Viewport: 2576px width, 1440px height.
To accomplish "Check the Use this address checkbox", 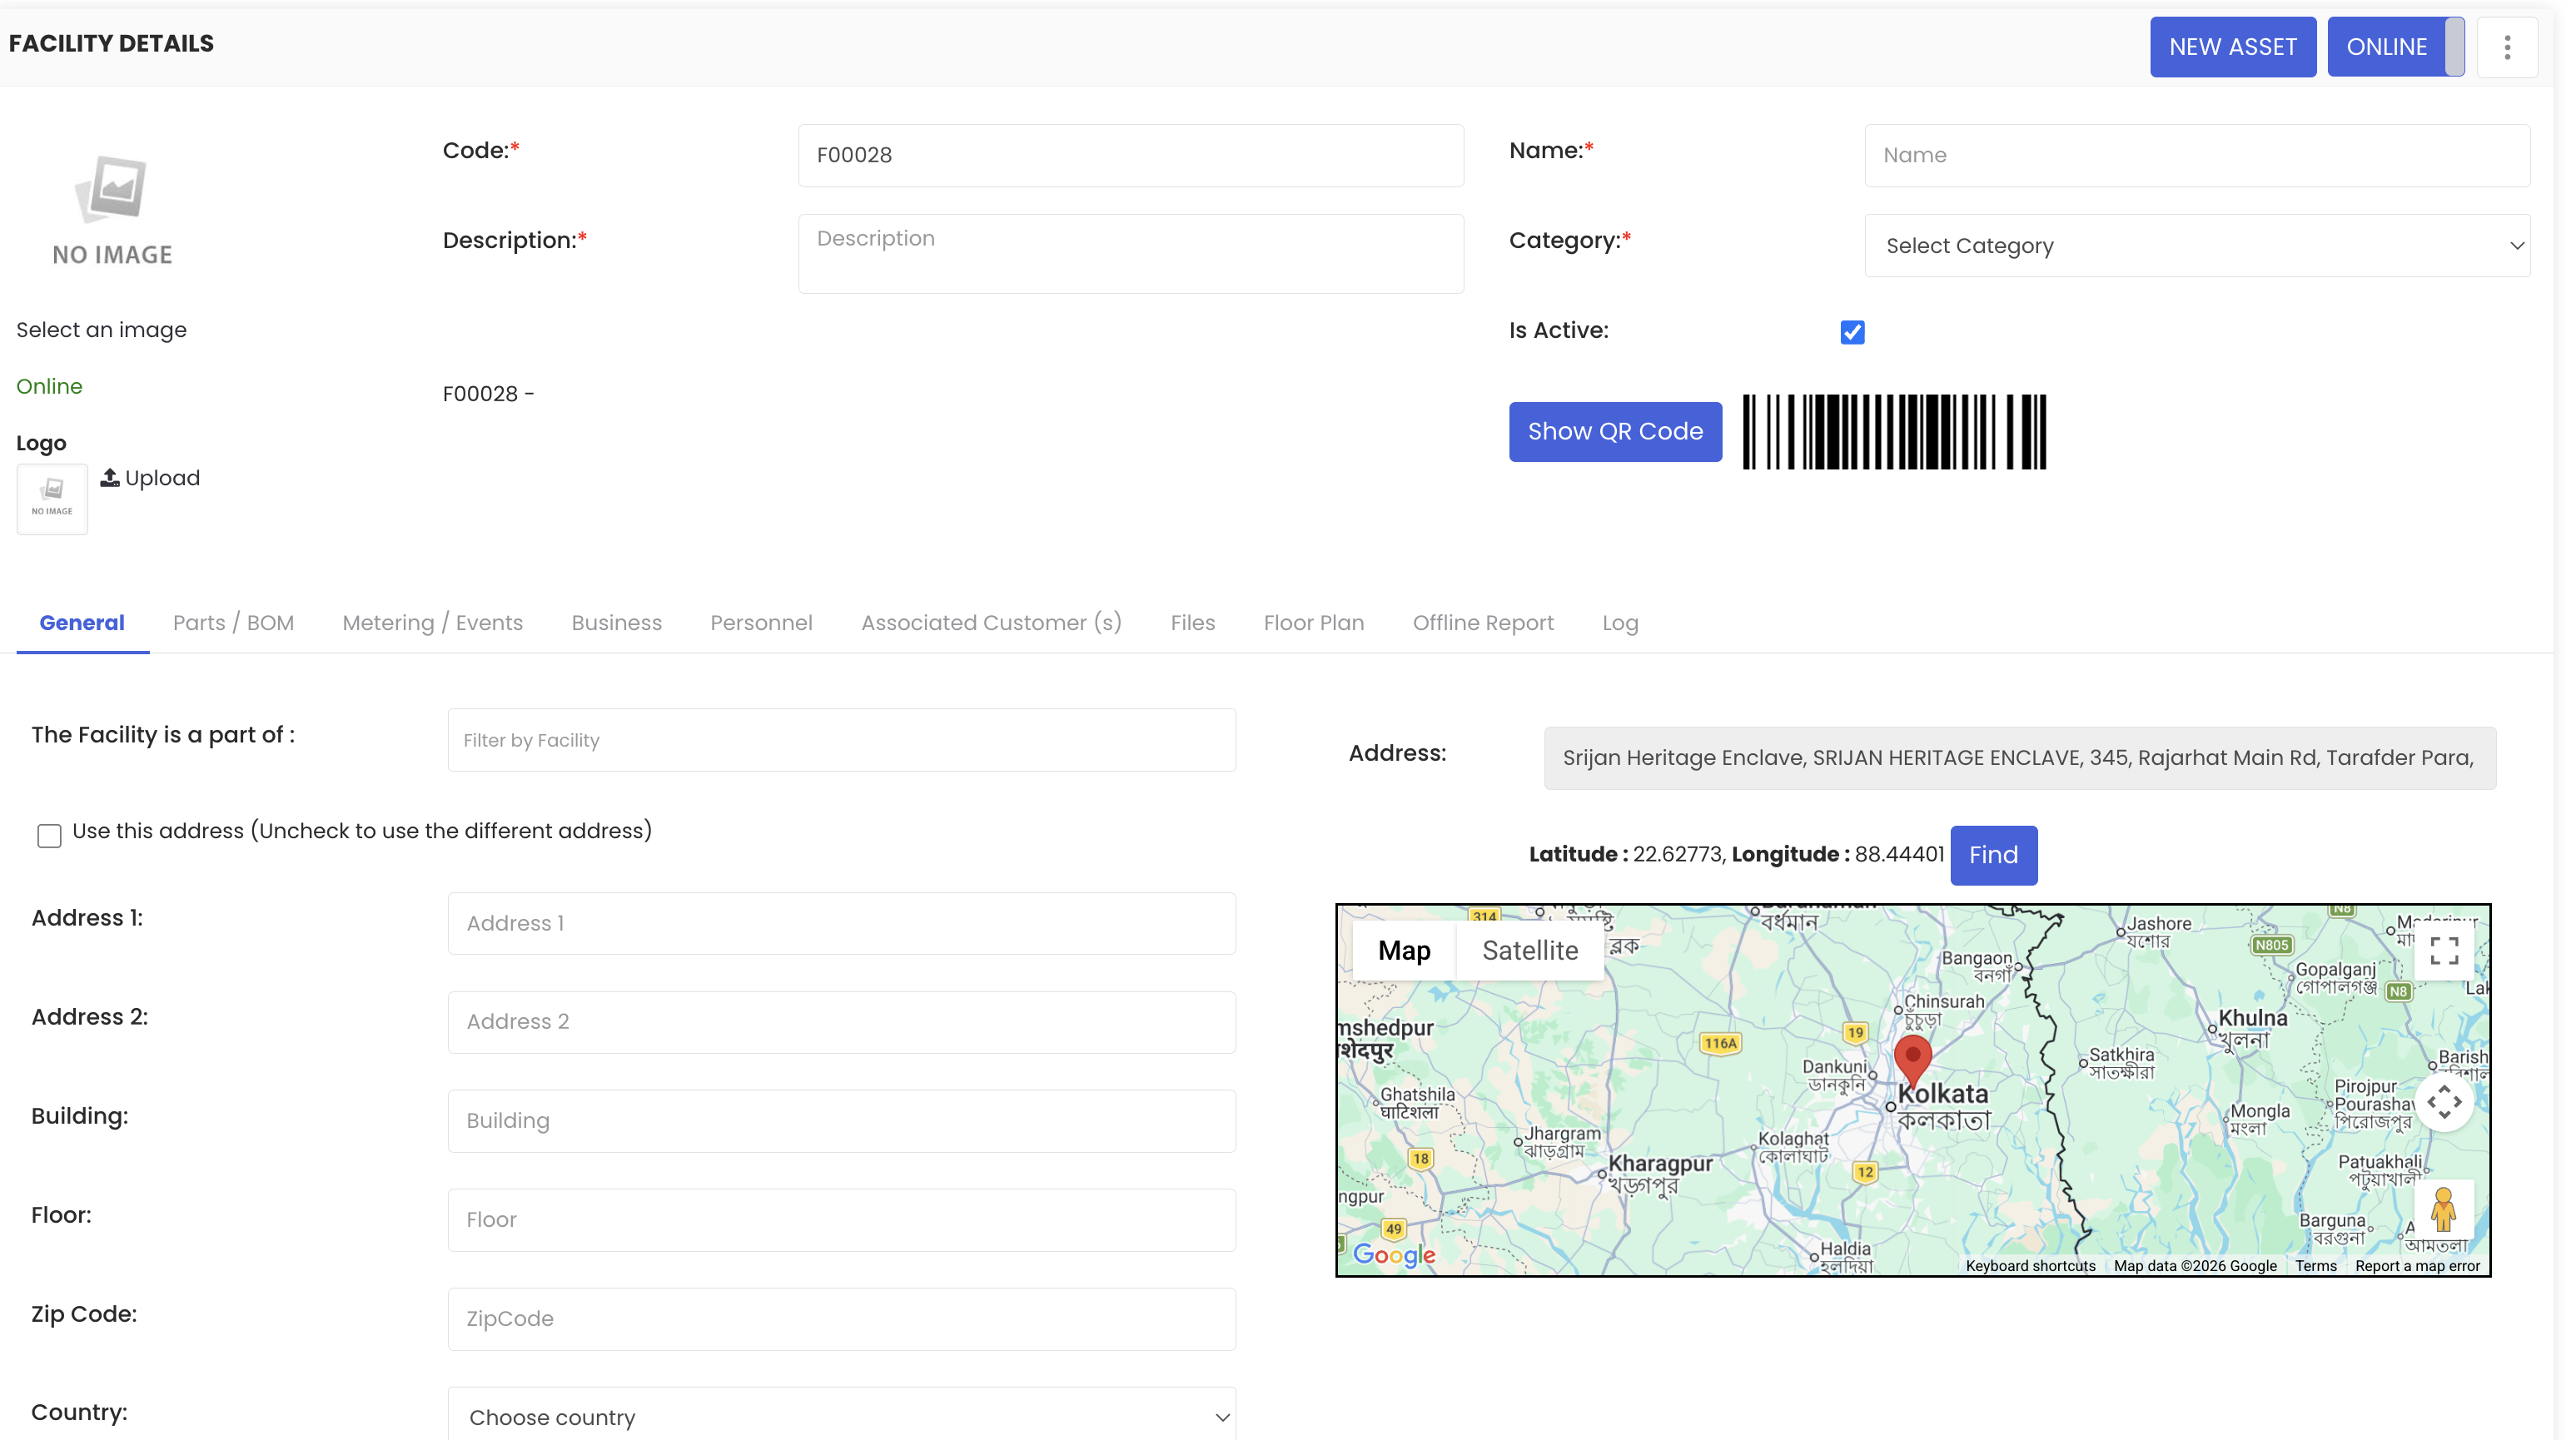I will [49, 835].
